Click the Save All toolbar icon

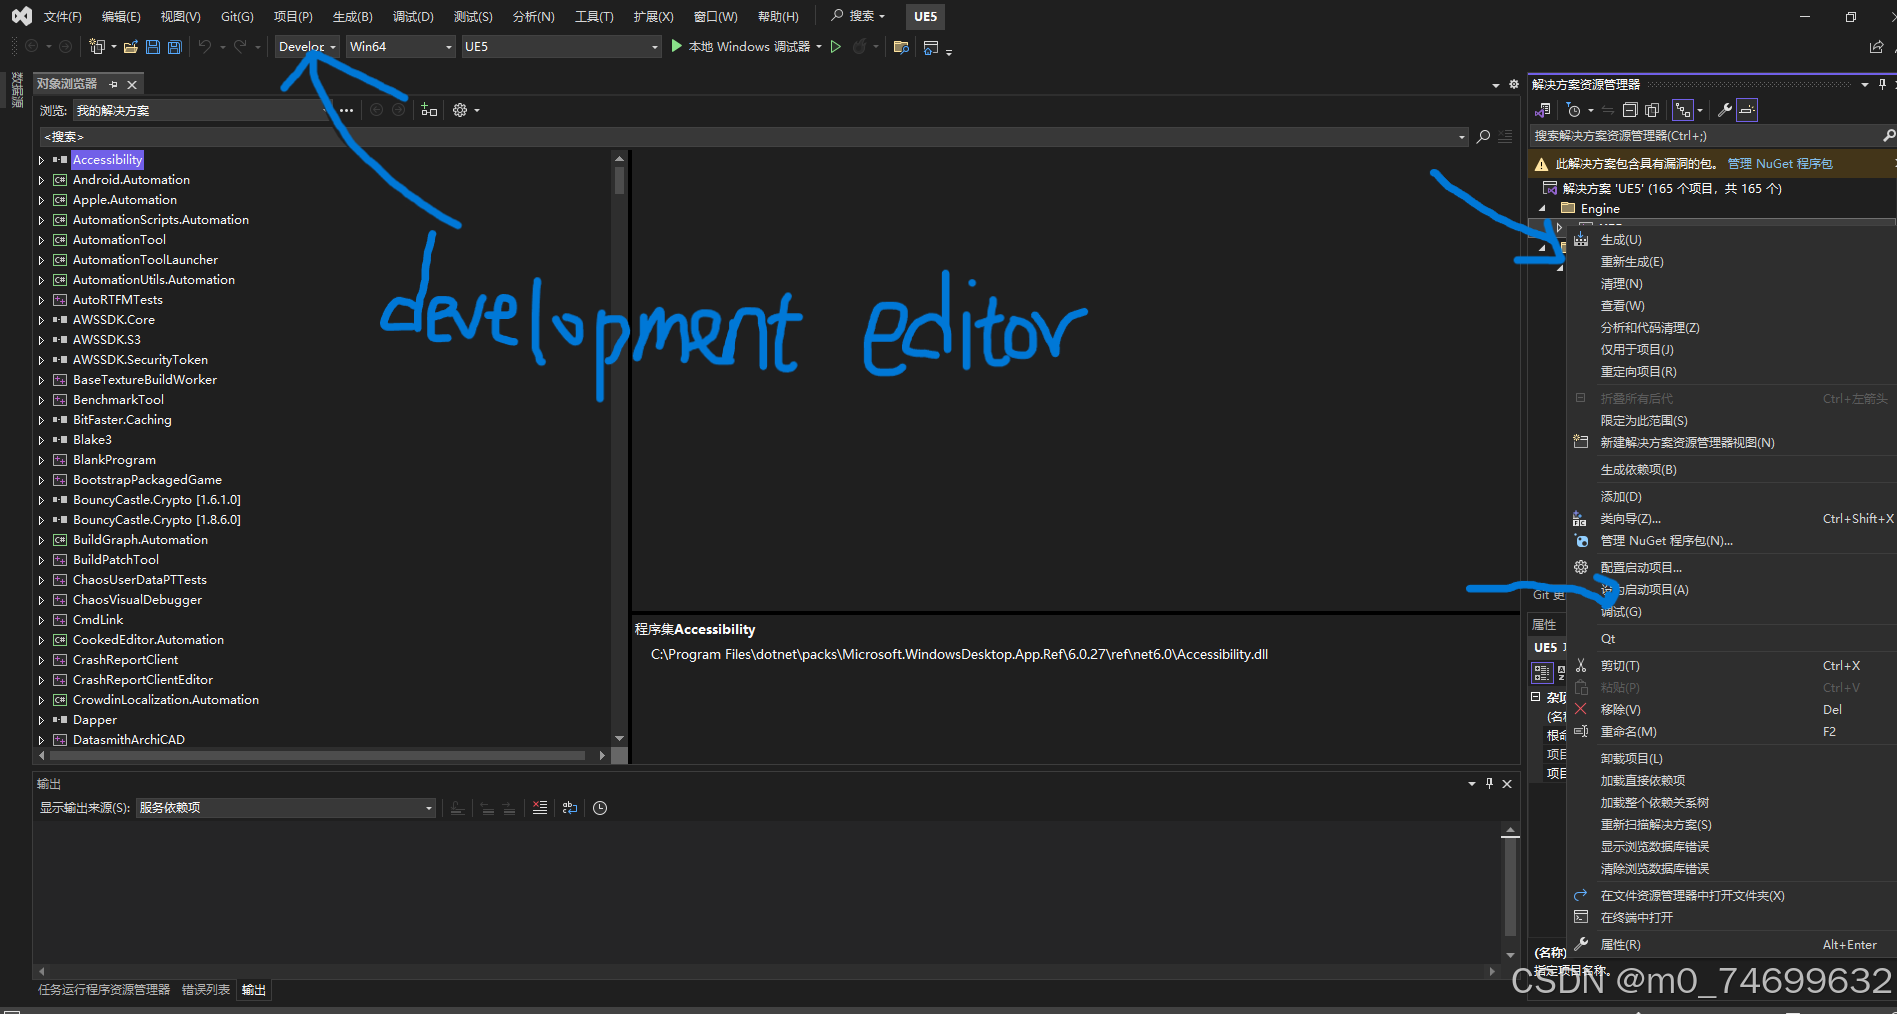(174, 47)
